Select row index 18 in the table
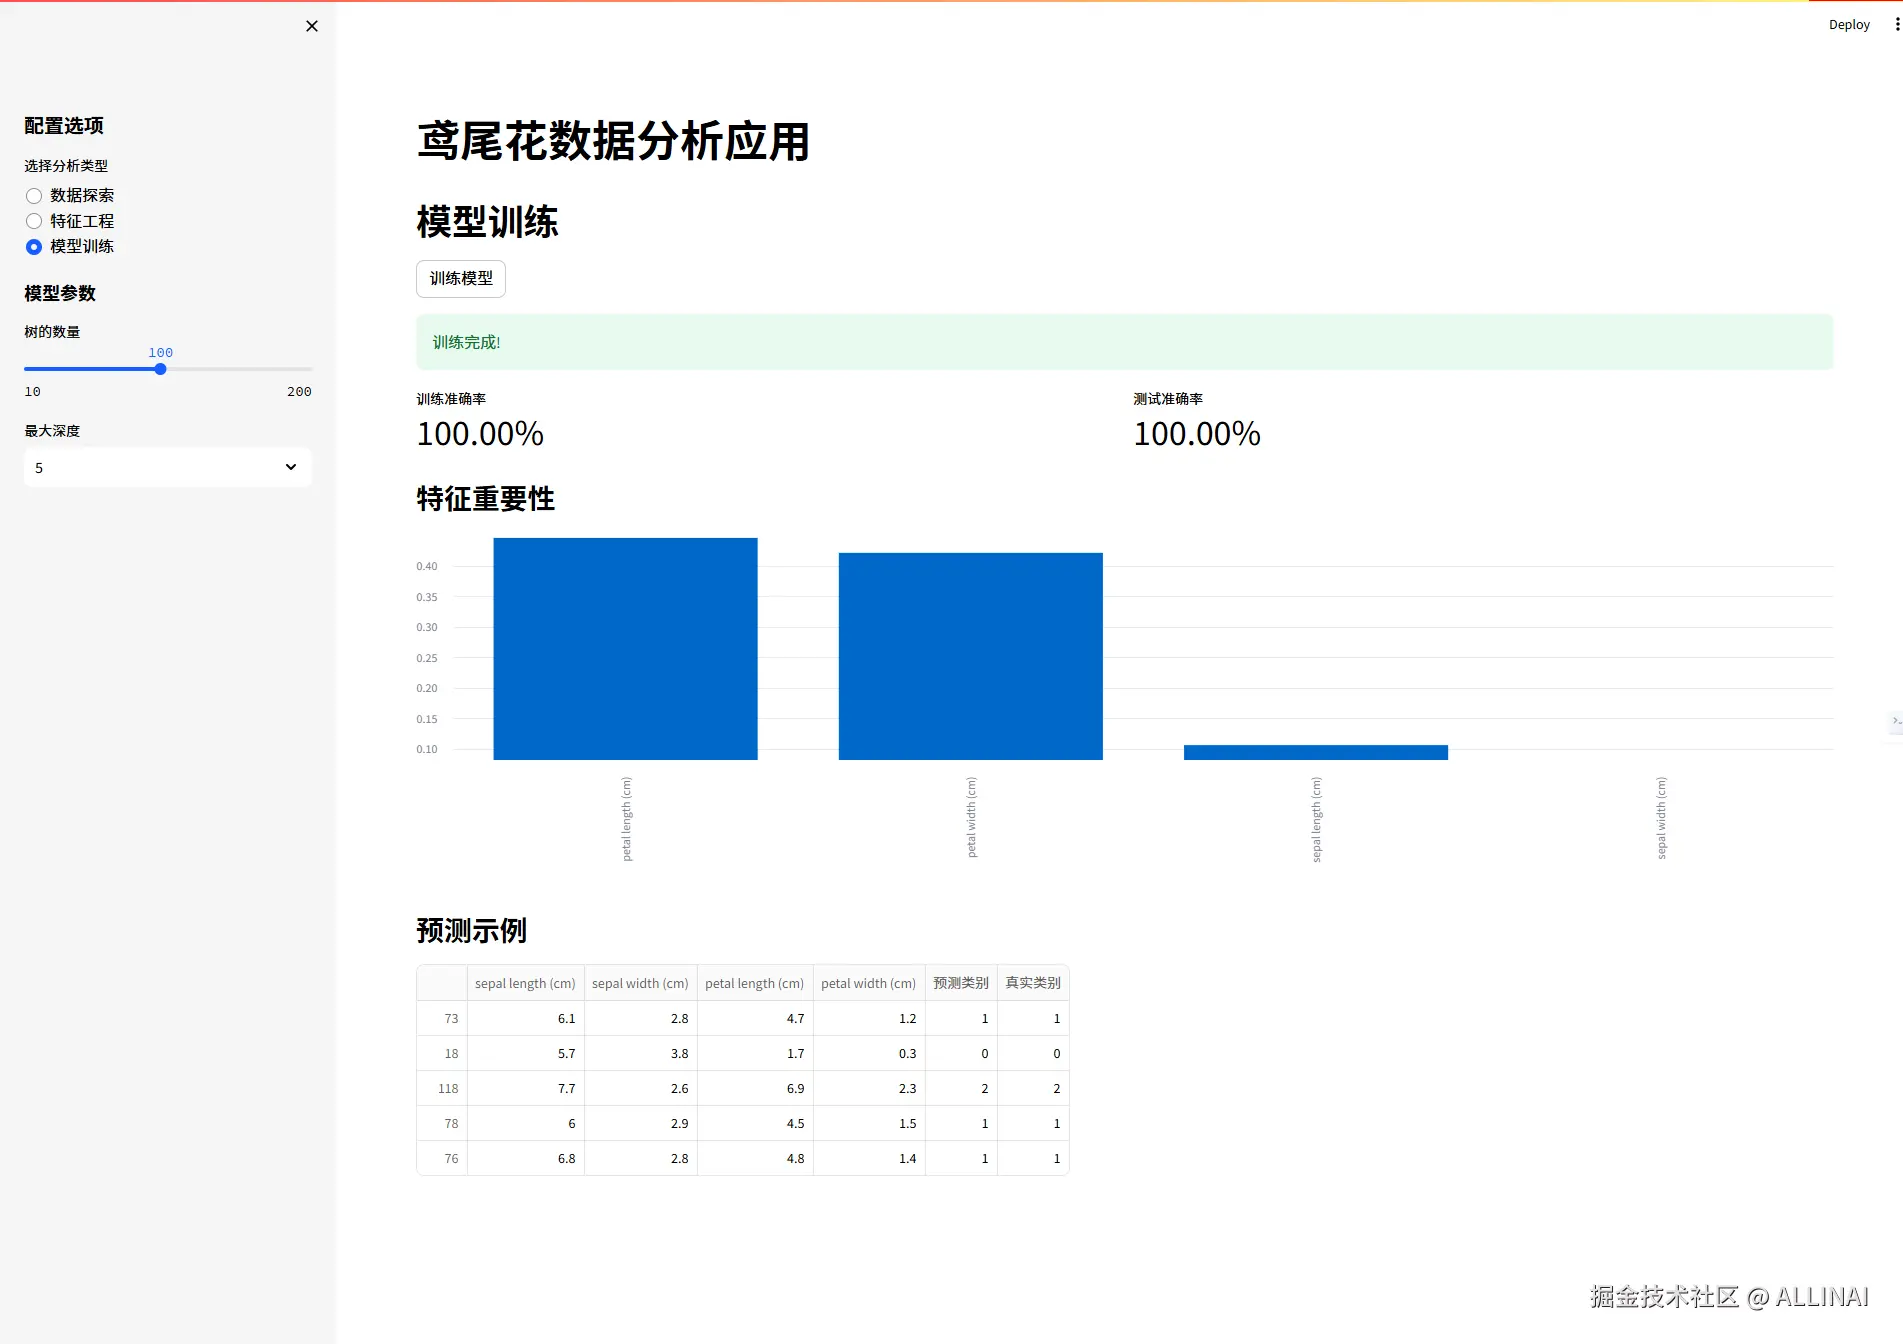Image resolution: width=1903 pixels, height=1344 pixels. [x=442, y=1053]
